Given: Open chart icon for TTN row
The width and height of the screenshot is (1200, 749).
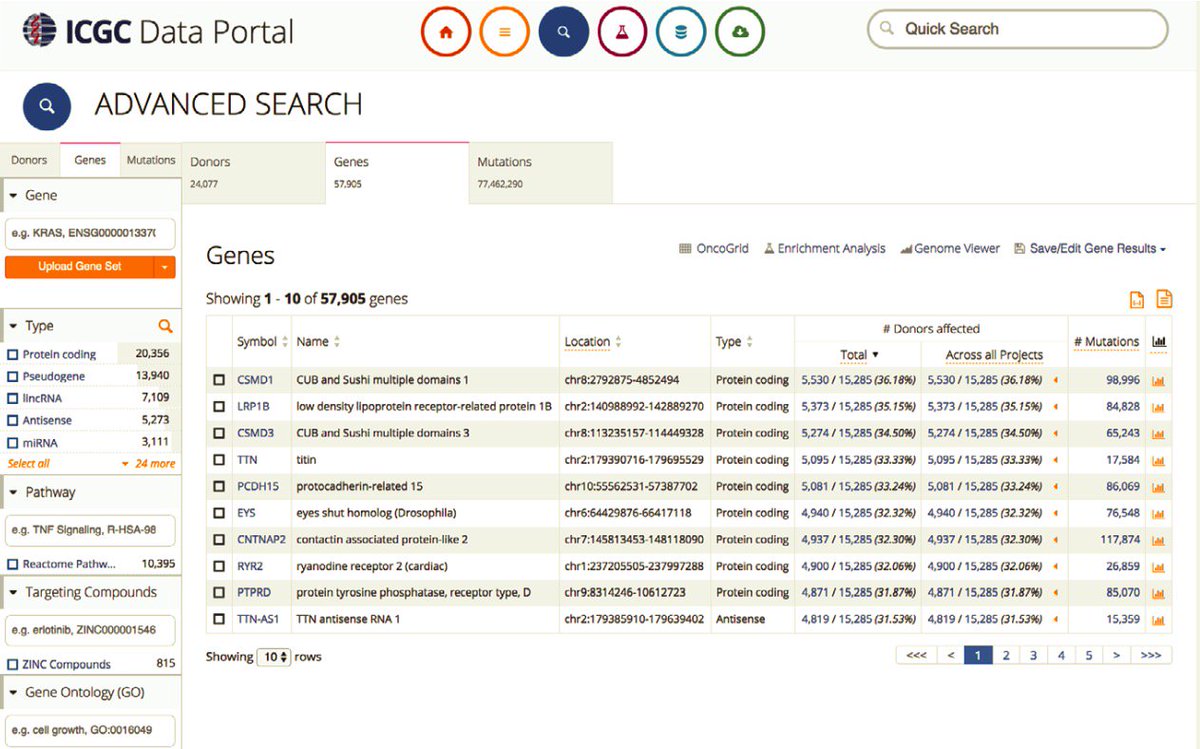Looking at the screenshot, I should point(1159,460).
